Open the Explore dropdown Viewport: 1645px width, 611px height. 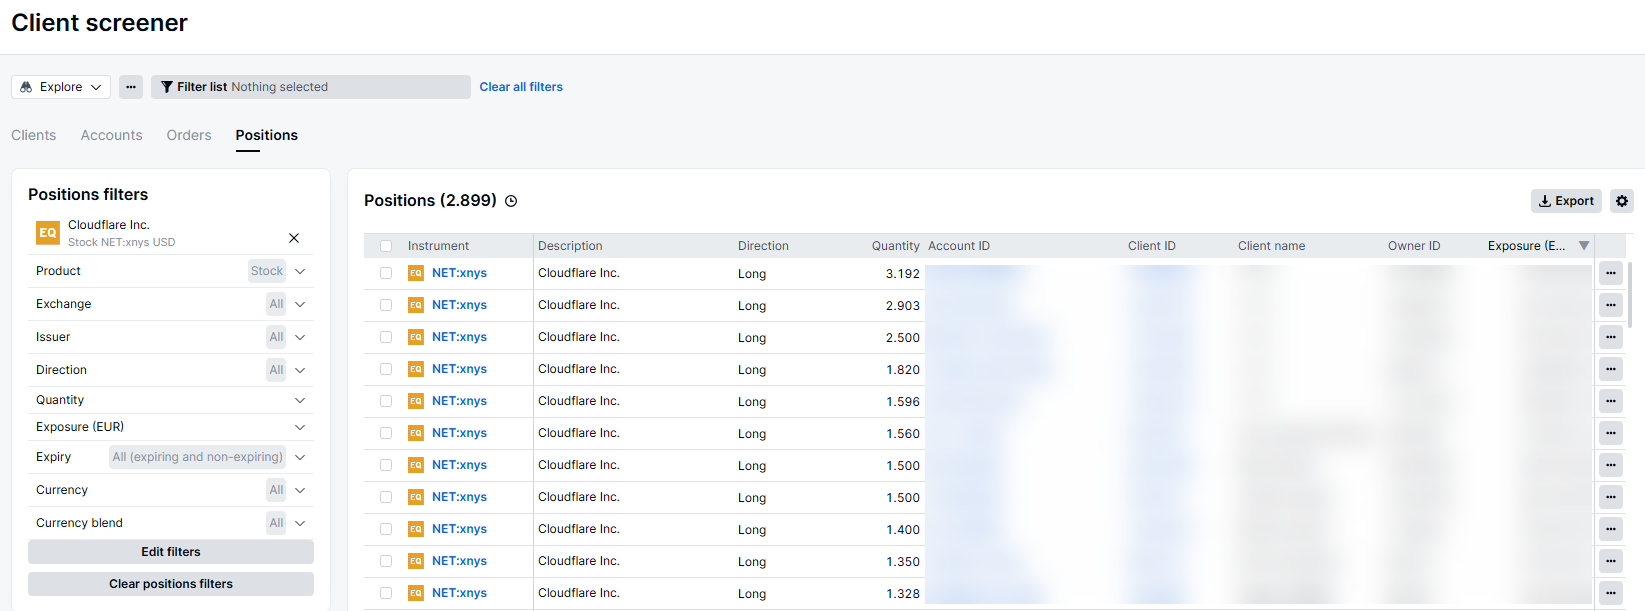click(61, 87)
